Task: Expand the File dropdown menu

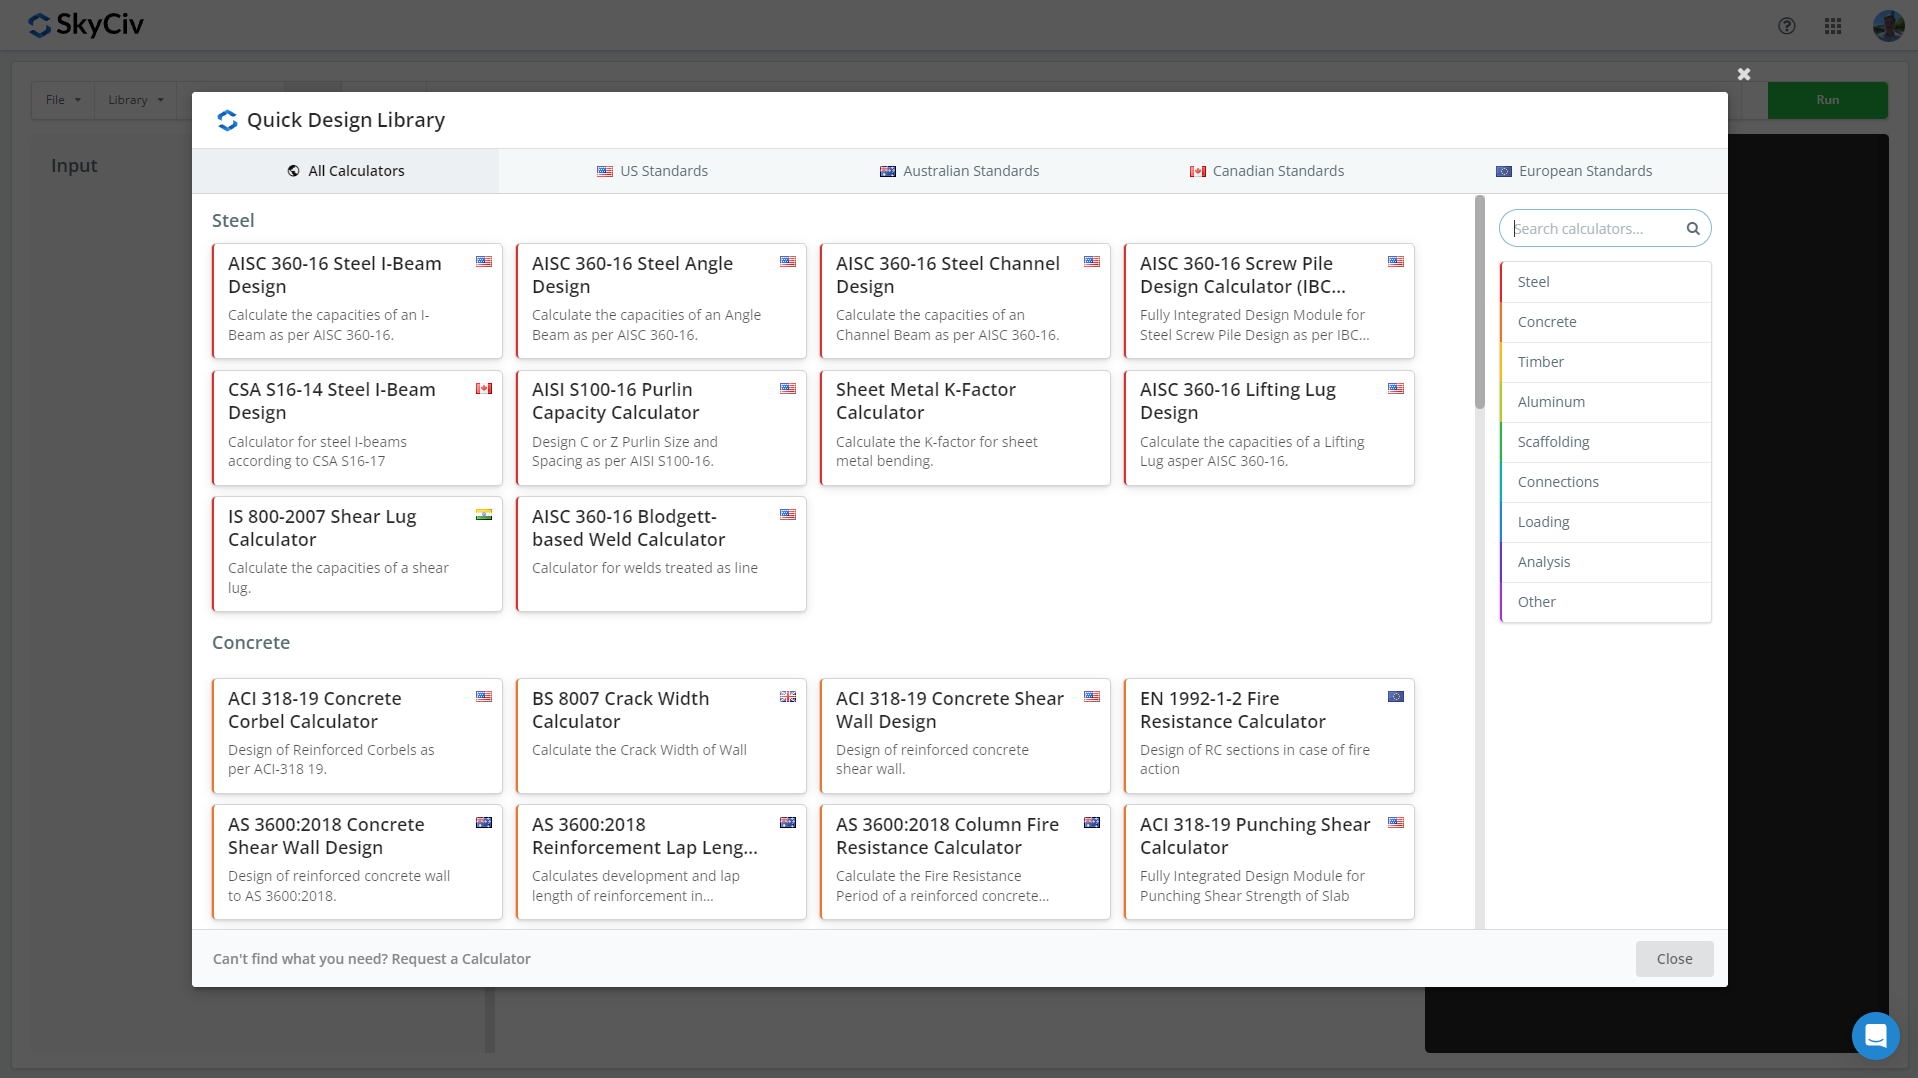Action: 63,100
